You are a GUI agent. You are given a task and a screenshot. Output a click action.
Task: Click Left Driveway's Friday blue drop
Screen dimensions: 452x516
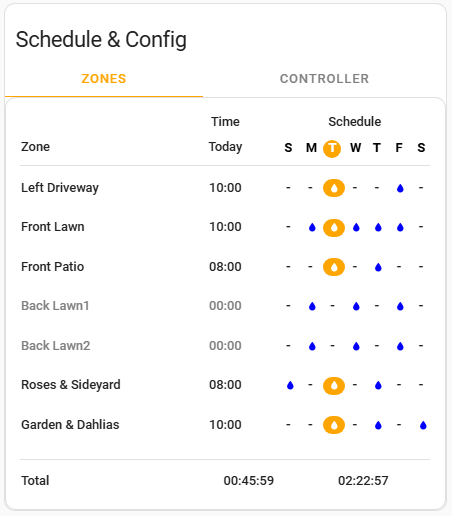pos(400,189)
